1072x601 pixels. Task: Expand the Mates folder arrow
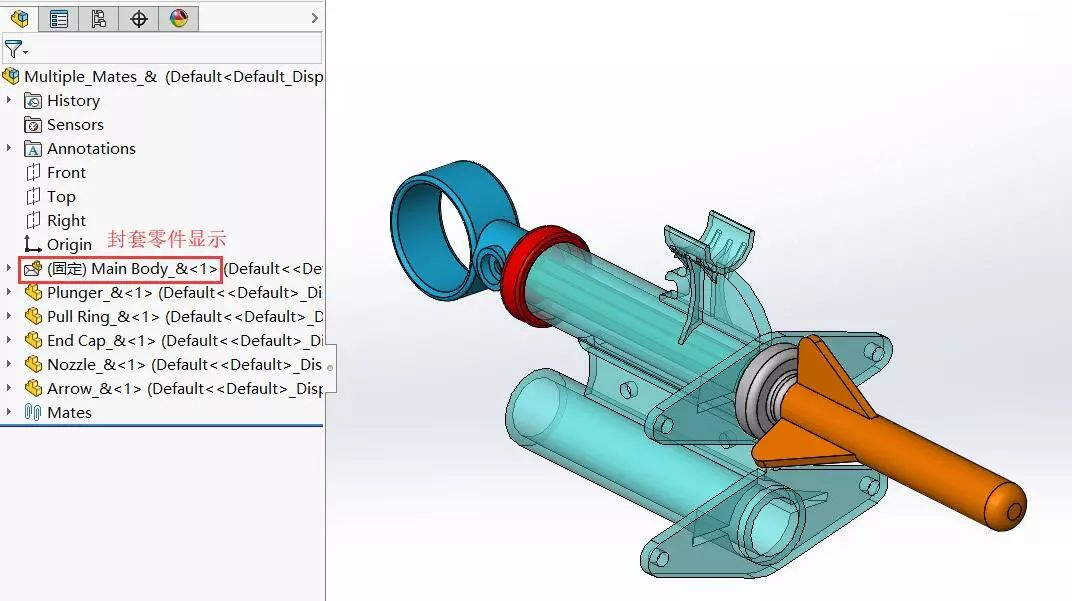[x=9, y=412]
